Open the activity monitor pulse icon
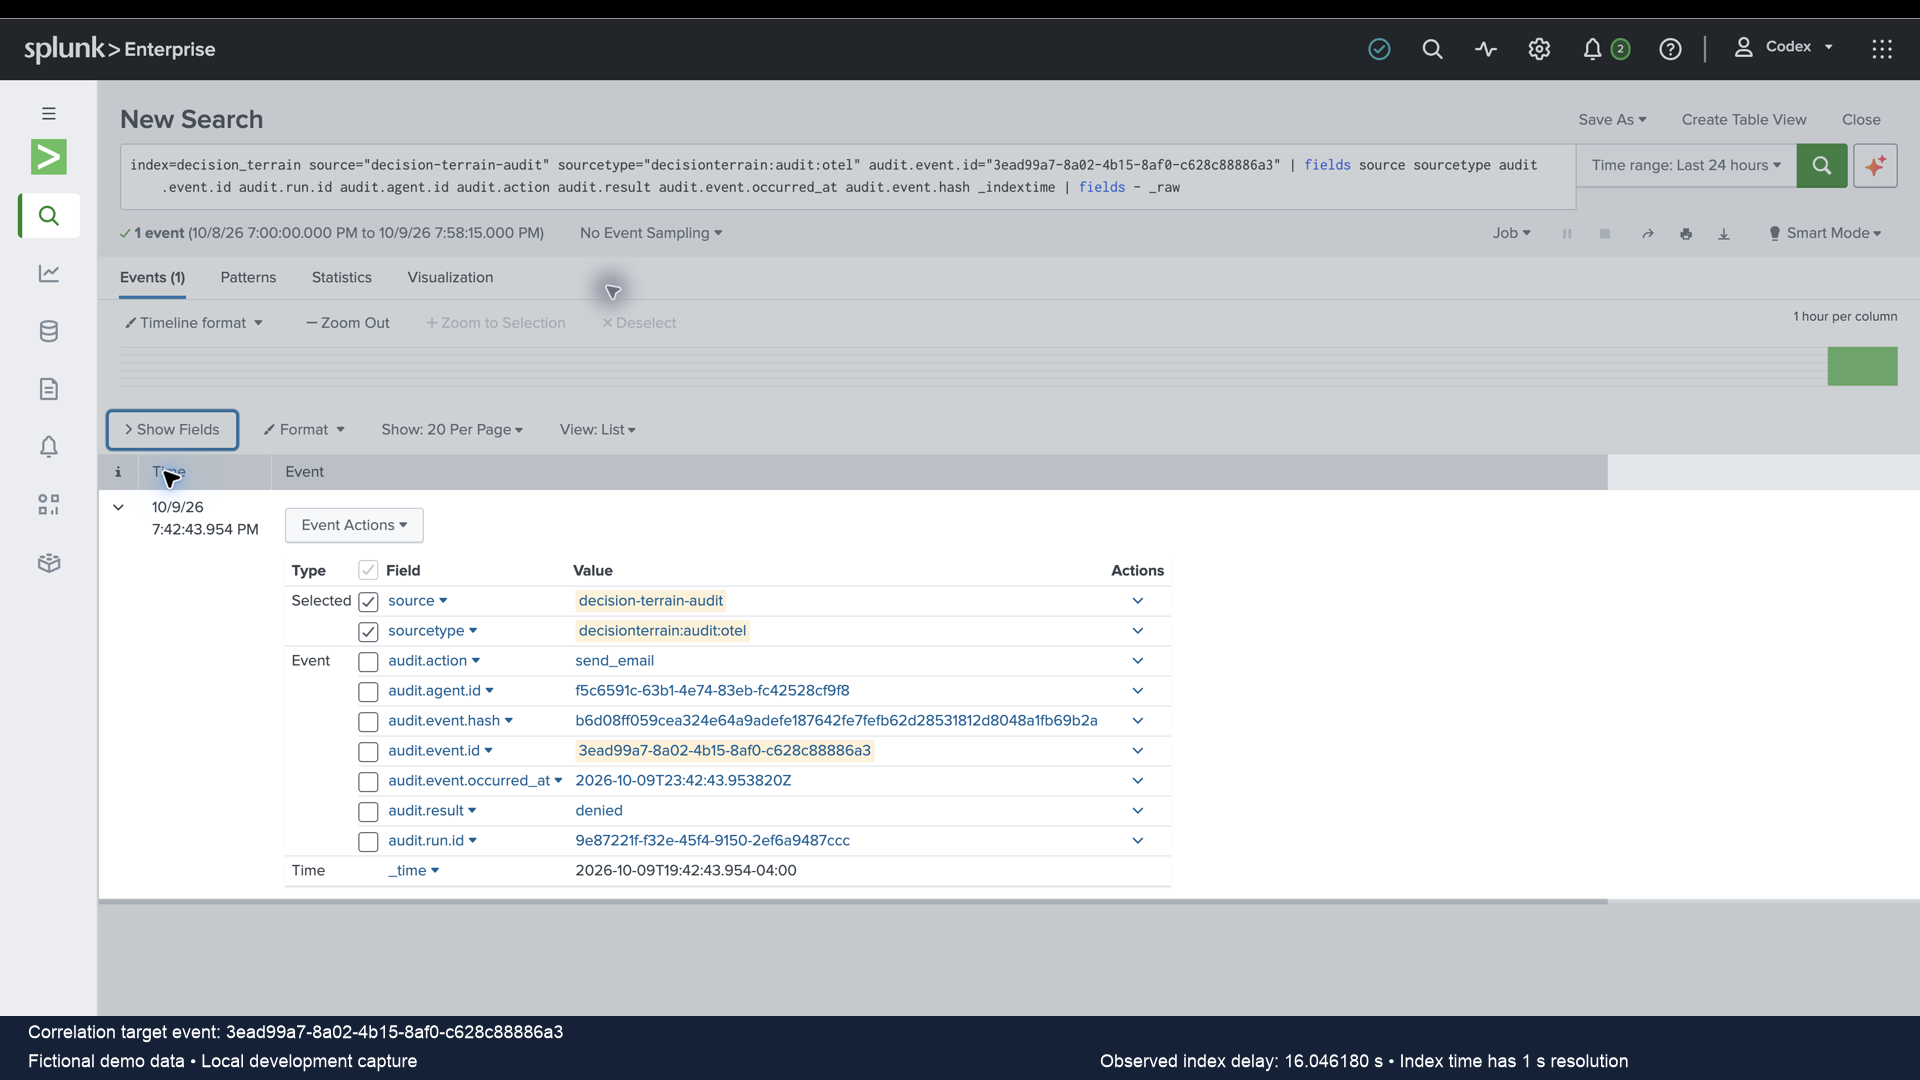This screenshot has width=1920, height=1080. (x=1486, y=49)
